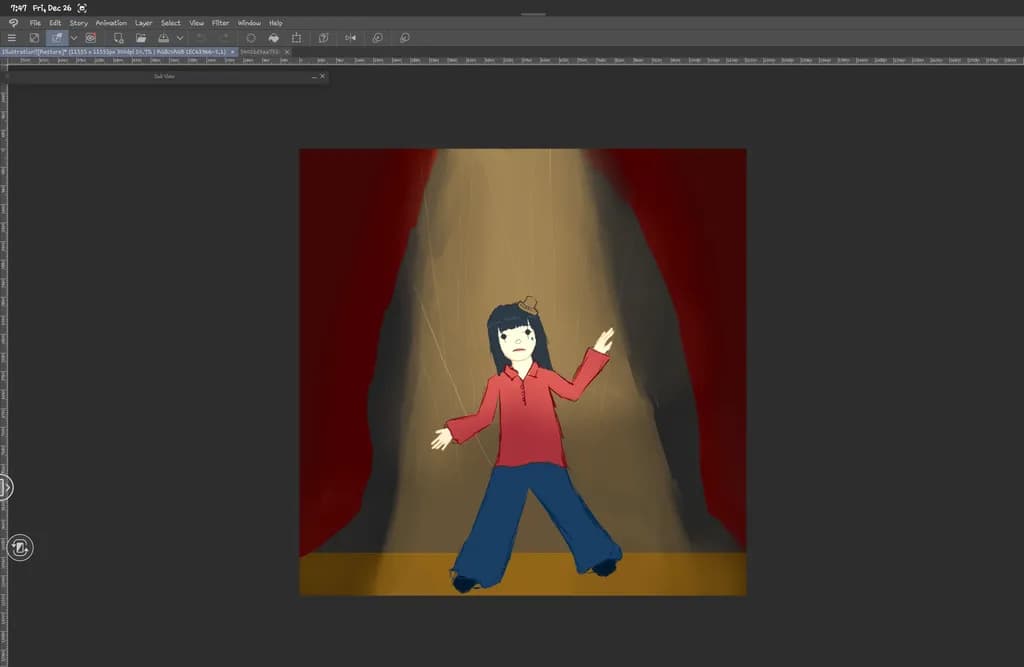The height and width of the screenshot is (667, 1024).
Task: Open the File menu
Action: [x=35, y=23]
